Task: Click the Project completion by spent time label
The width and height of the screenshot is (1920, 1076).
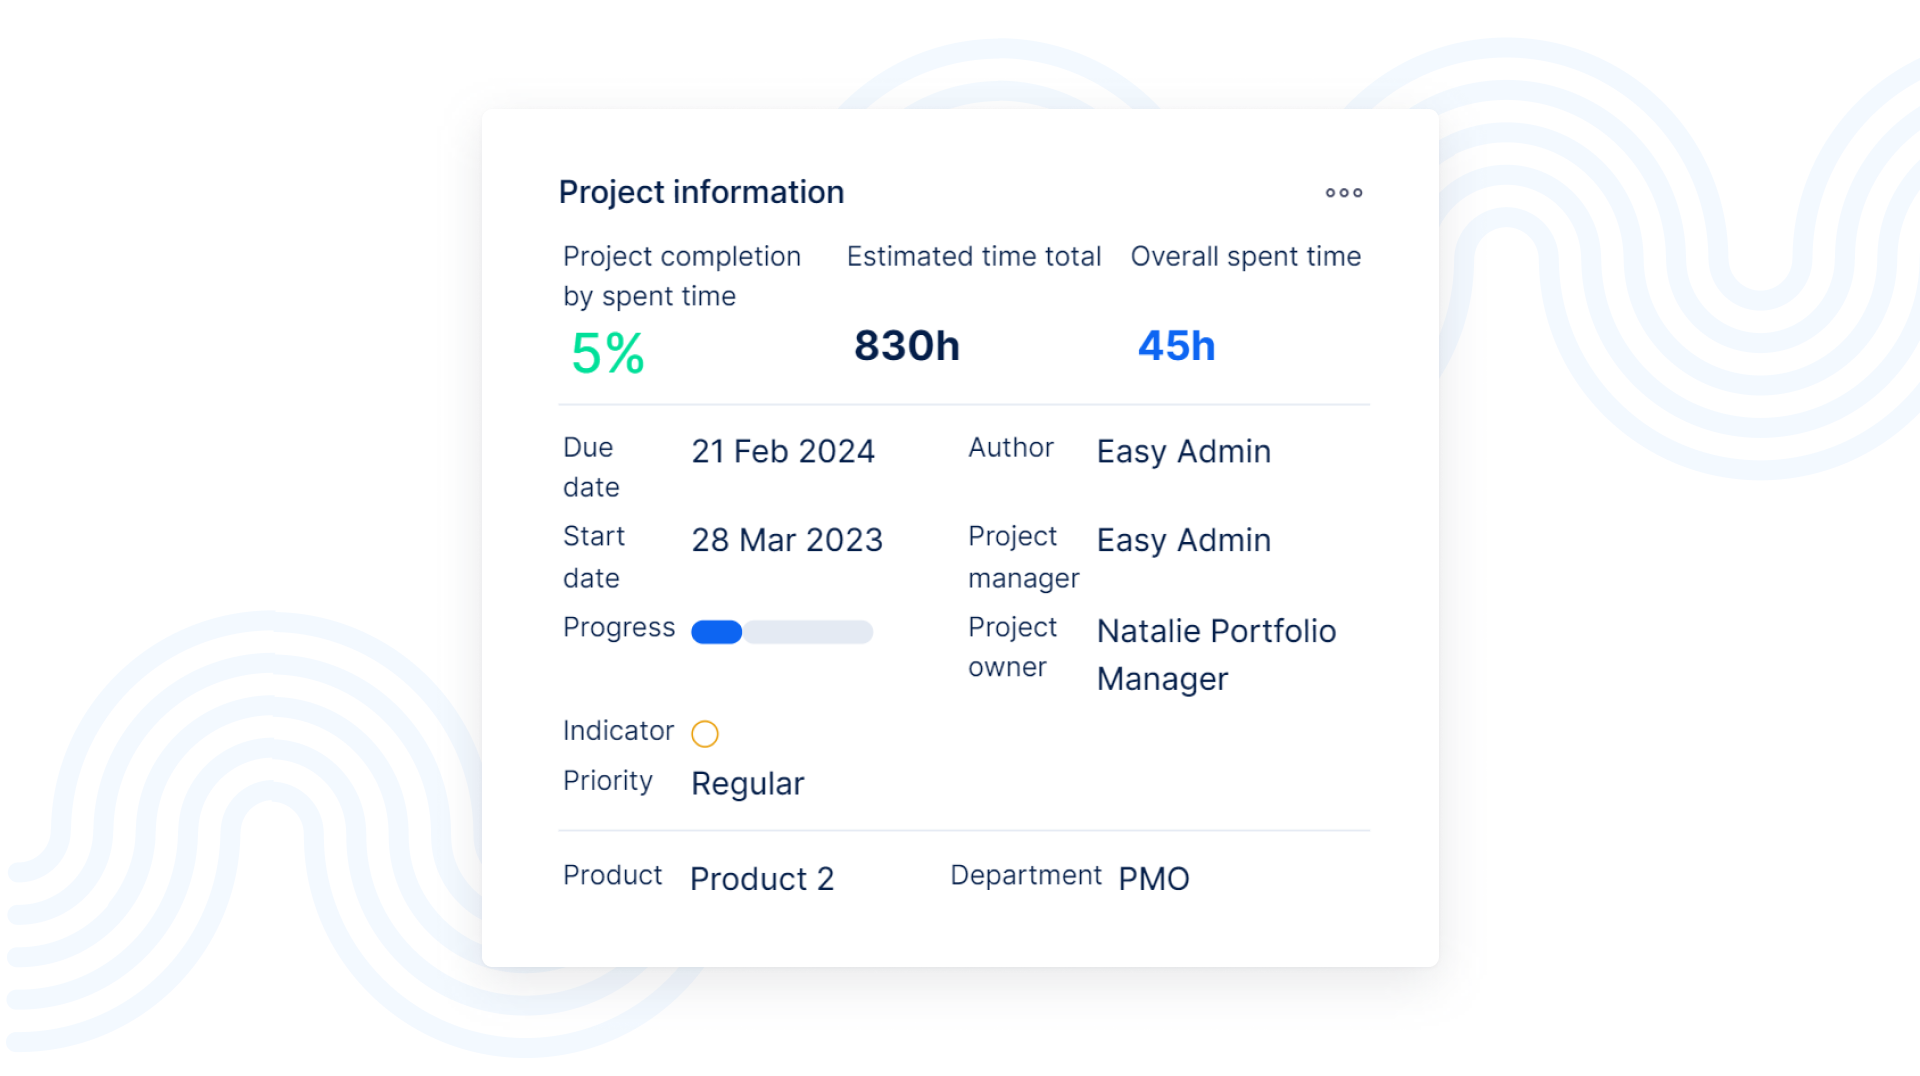Action: pyautogui.click(x=681, y=276)
